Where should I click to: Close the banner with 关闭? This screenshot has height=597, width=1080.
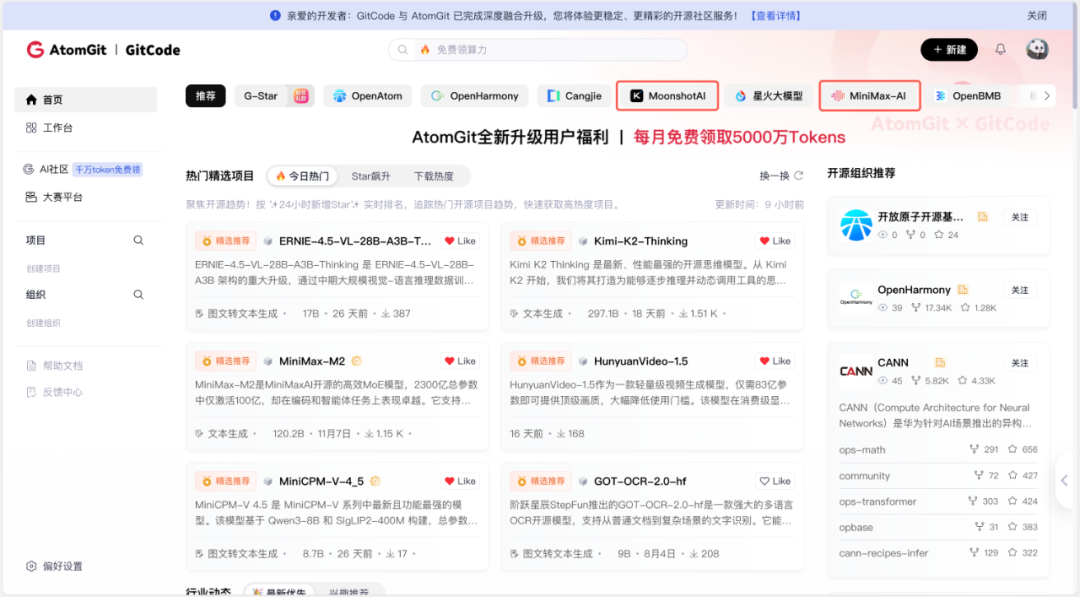tap(1037, 15)
